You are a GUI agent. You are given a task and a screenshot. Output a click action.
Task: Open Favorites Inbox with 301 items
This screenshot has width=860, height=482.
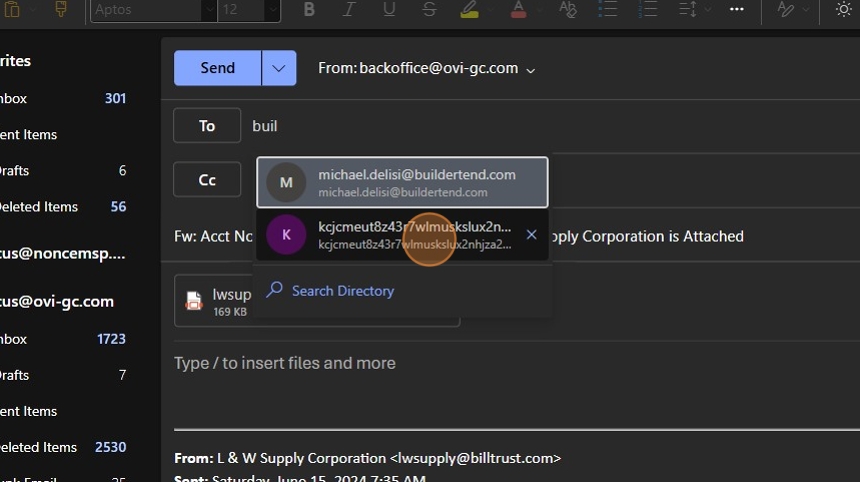(x=63, y=99)
